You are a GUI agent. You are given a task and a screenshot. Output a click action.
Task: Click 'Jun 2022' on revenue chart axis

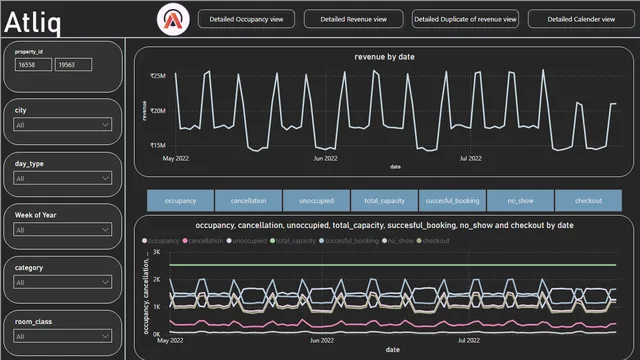tap(325, 158)
